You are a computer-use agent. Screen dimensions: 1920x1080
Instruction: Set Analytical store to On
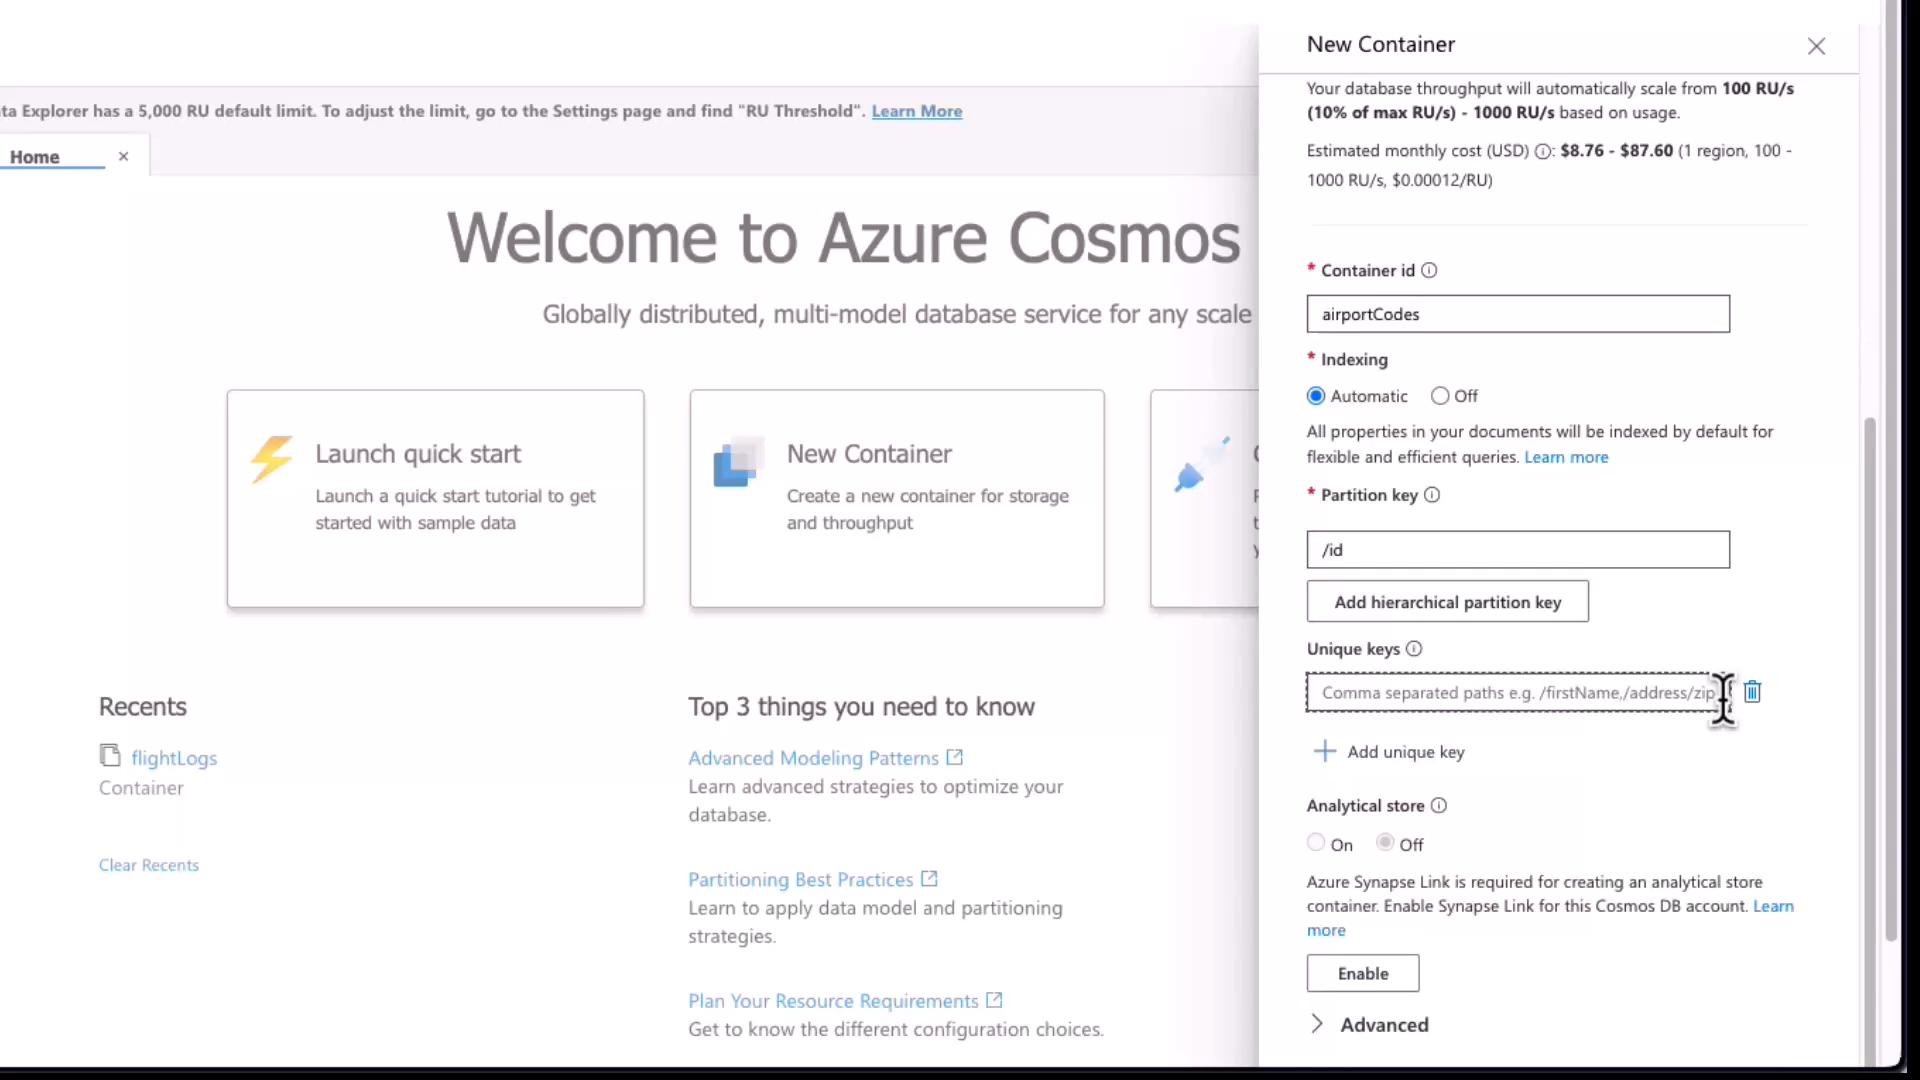[x=1316, y=843]
